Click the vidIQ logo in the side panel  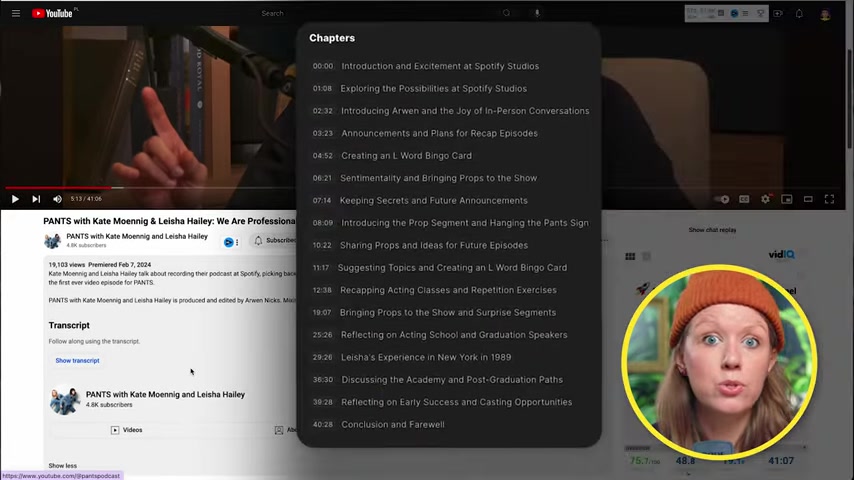(781, 254)
